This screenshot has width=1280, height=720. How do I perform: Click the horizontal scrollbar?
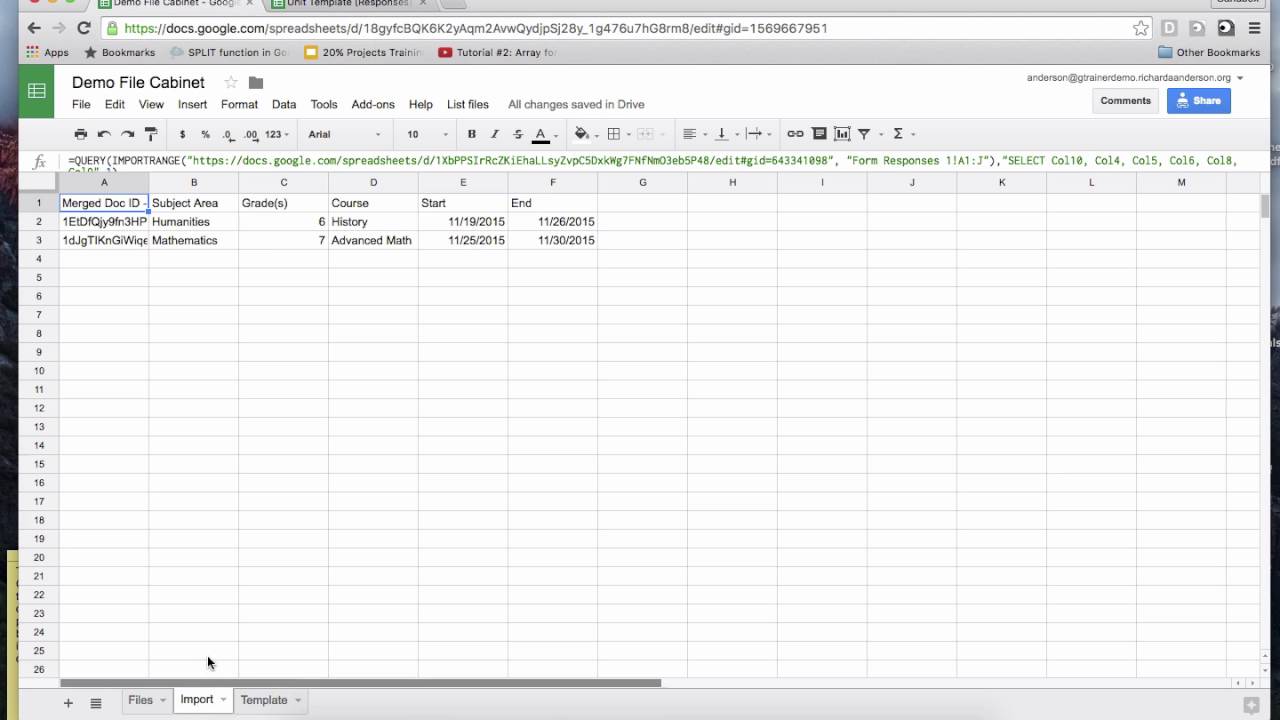pos(360,683)
